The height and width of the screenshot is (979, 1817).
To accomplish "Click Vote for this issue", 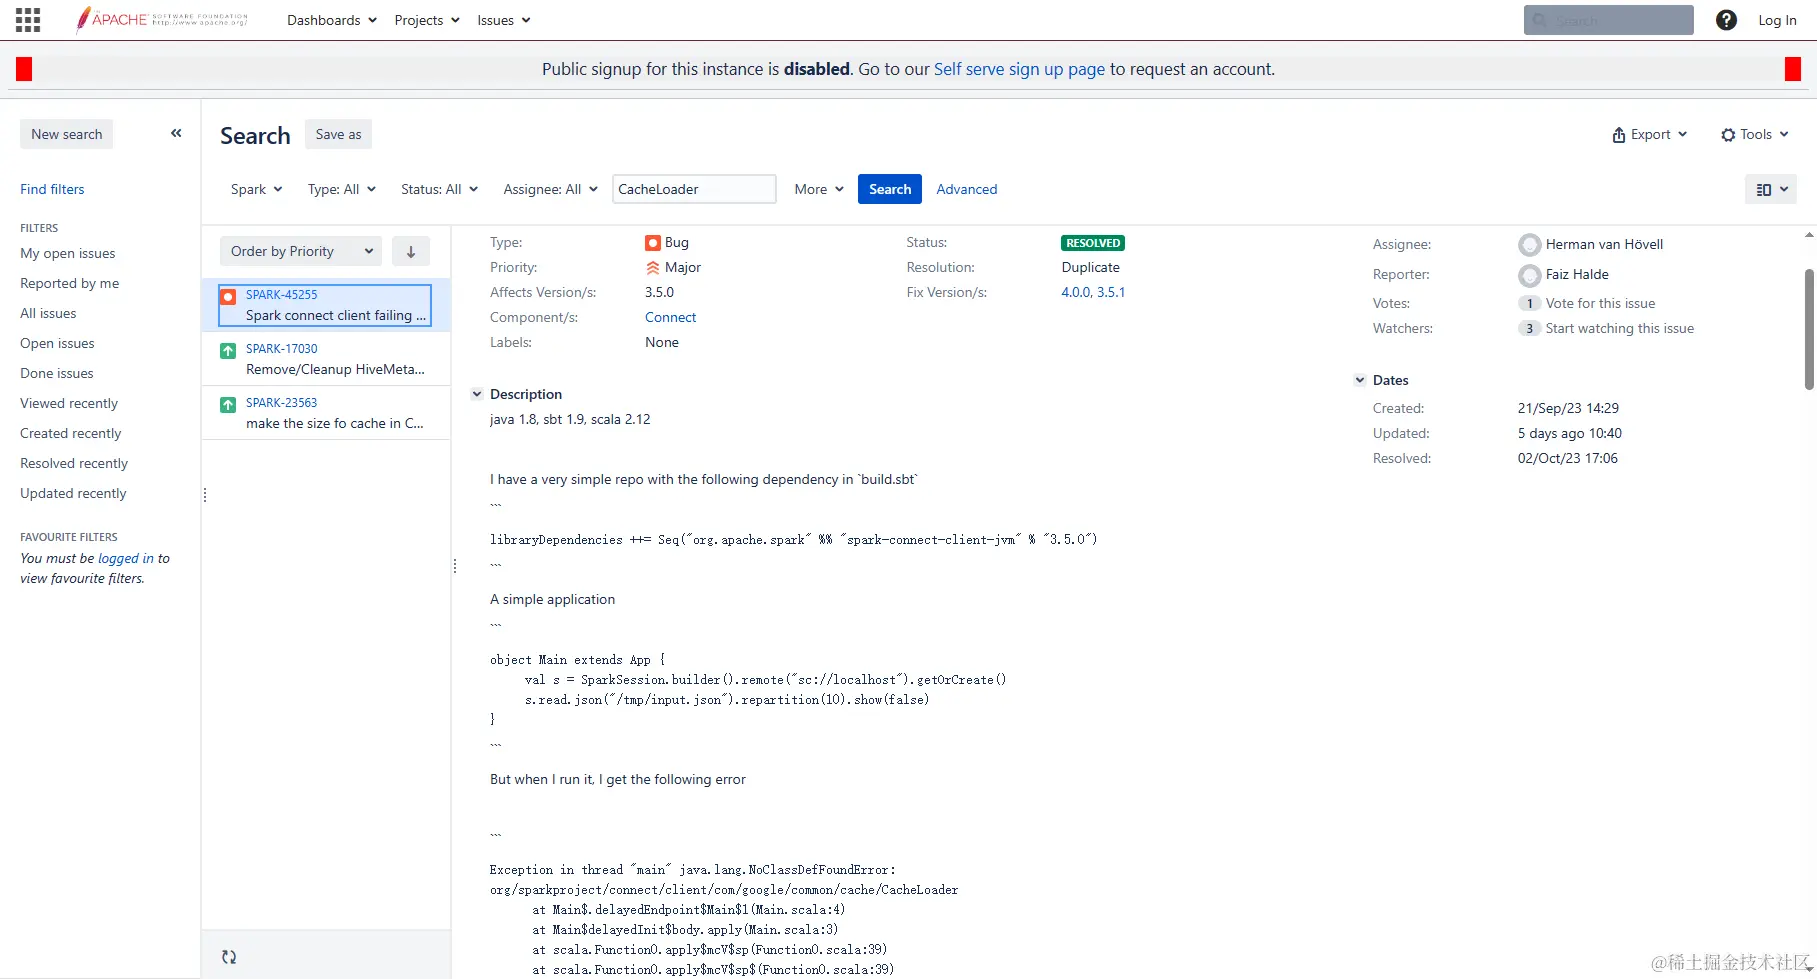I will click(x=1600, y=303).
